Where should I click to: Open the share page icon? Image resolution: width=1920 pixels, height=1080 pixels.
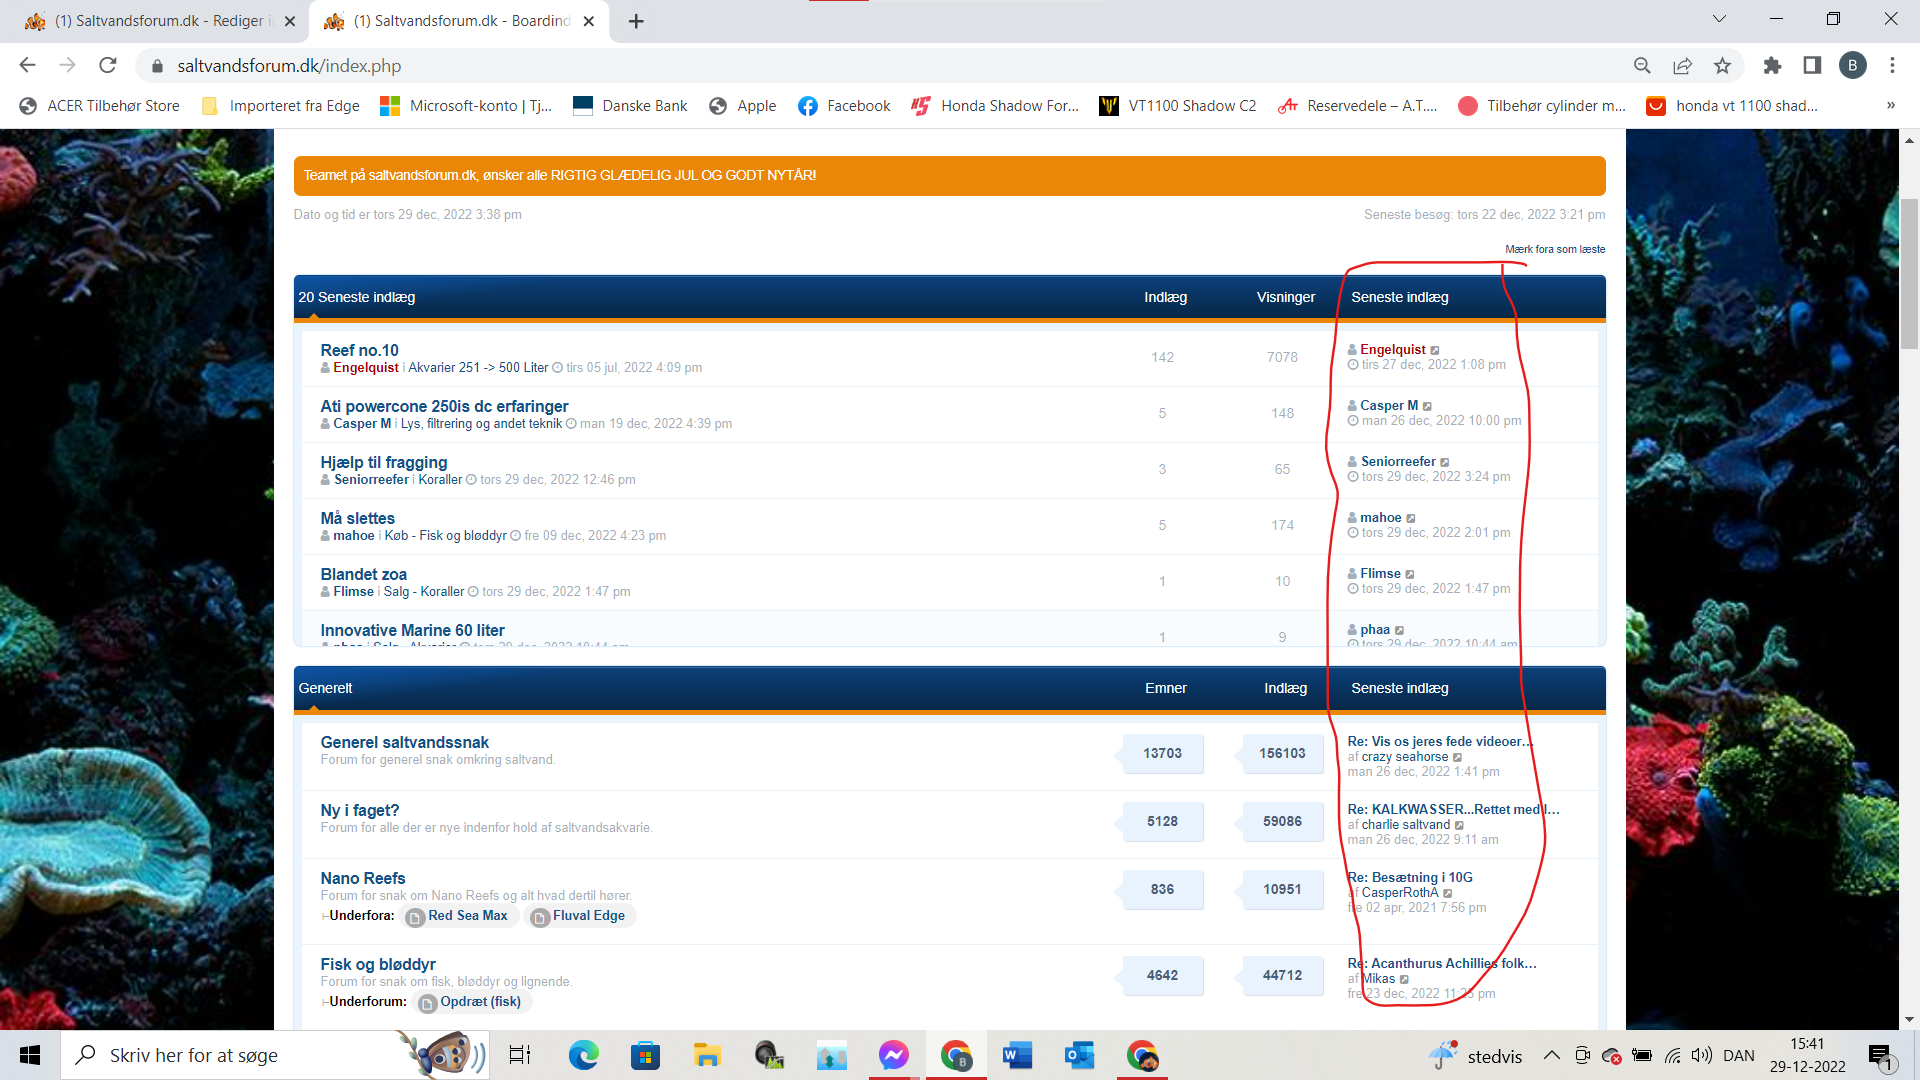coord(1682,65)
